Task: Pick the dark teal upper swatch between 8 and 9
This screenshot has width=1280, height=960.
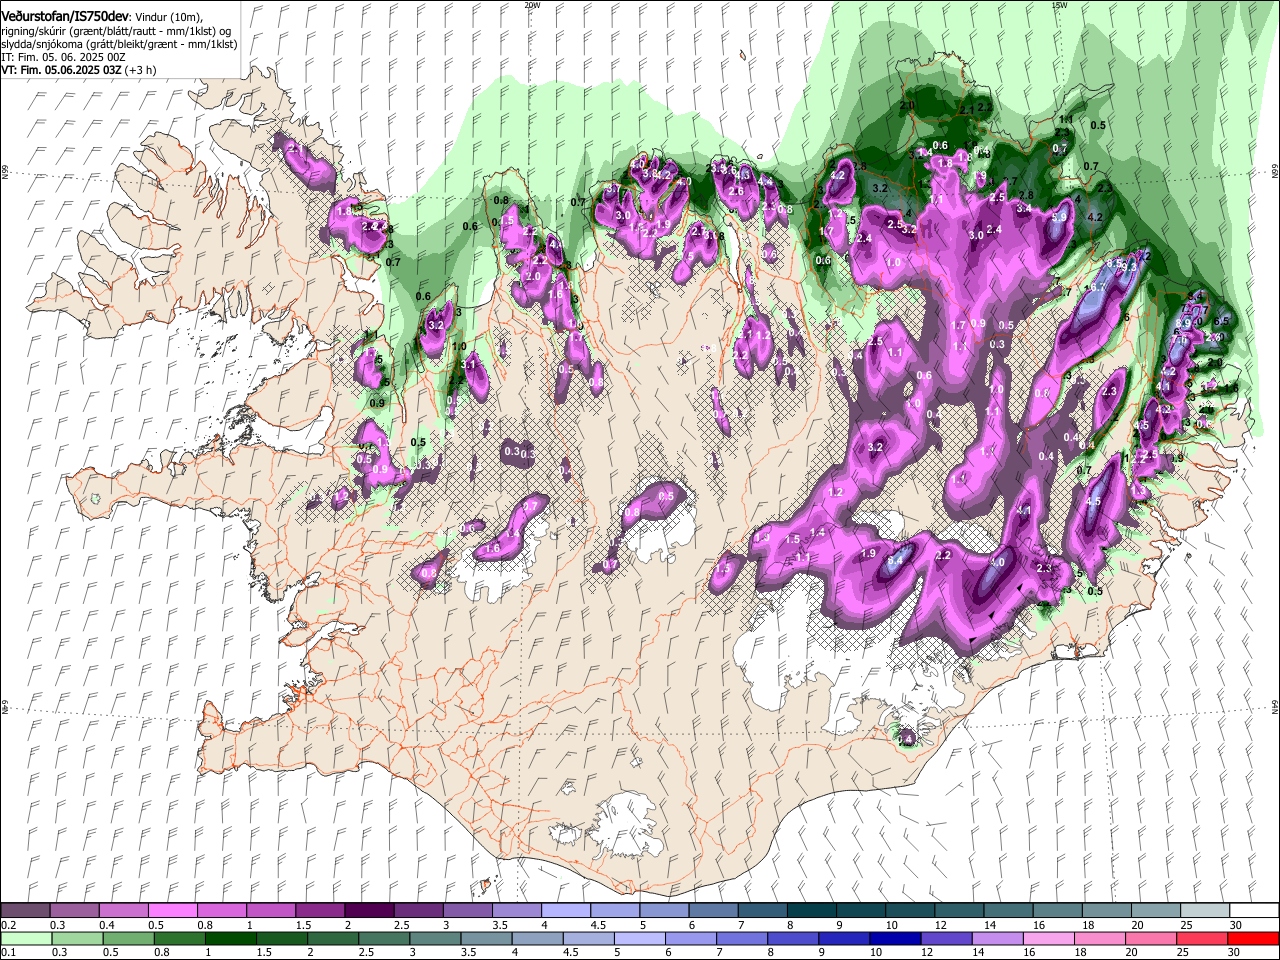Action: (x=810, y=911)
